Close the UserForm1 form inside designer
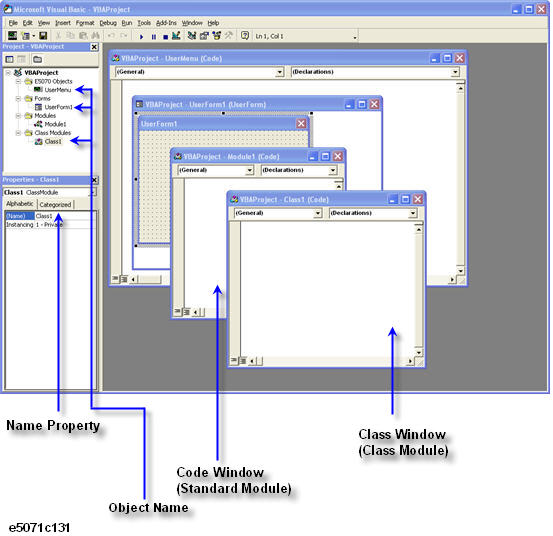The width and height of the screenshot is (553, 536). pos(301,124)
